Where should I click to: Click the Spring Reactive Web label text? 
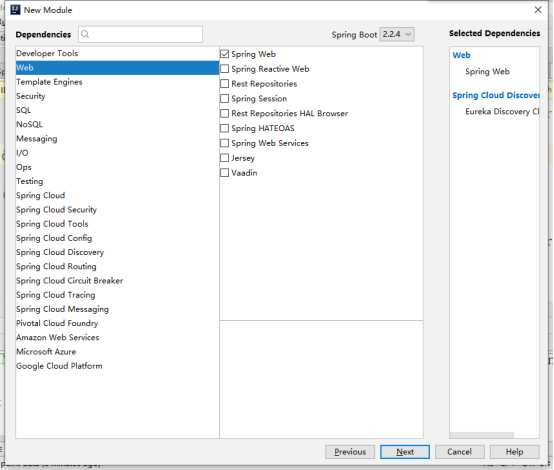[270, 69]
